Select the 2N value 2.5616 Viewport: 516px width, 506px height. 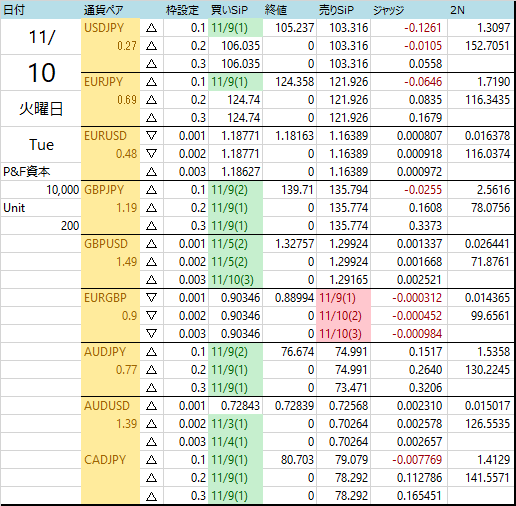tap(481, 190)
